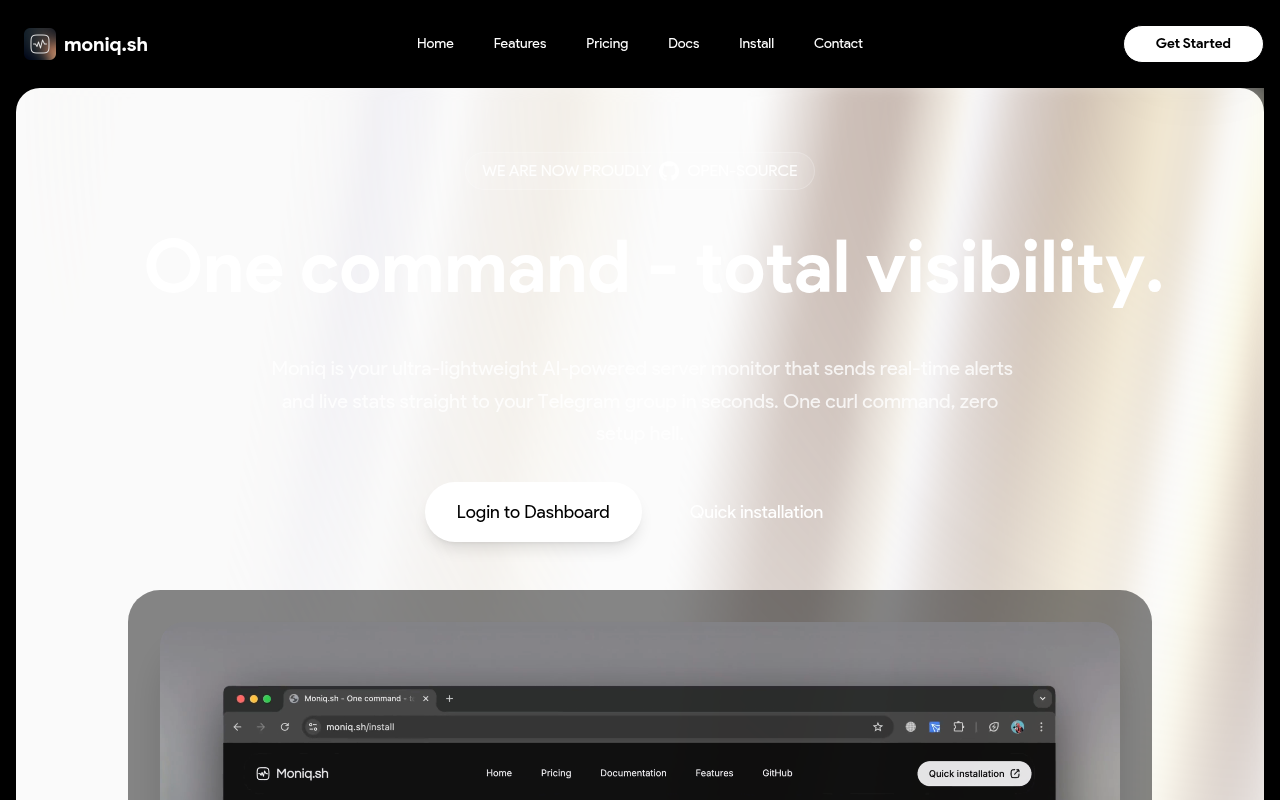This screenshot has height=800, width=1280.
Task: Select Docs in the main navigation
Action: pyautogui.click(x=684, y=44)
